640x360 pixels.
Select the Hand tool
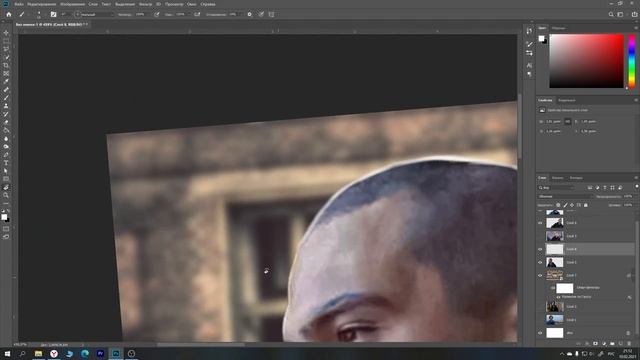[x=6, y=188]
